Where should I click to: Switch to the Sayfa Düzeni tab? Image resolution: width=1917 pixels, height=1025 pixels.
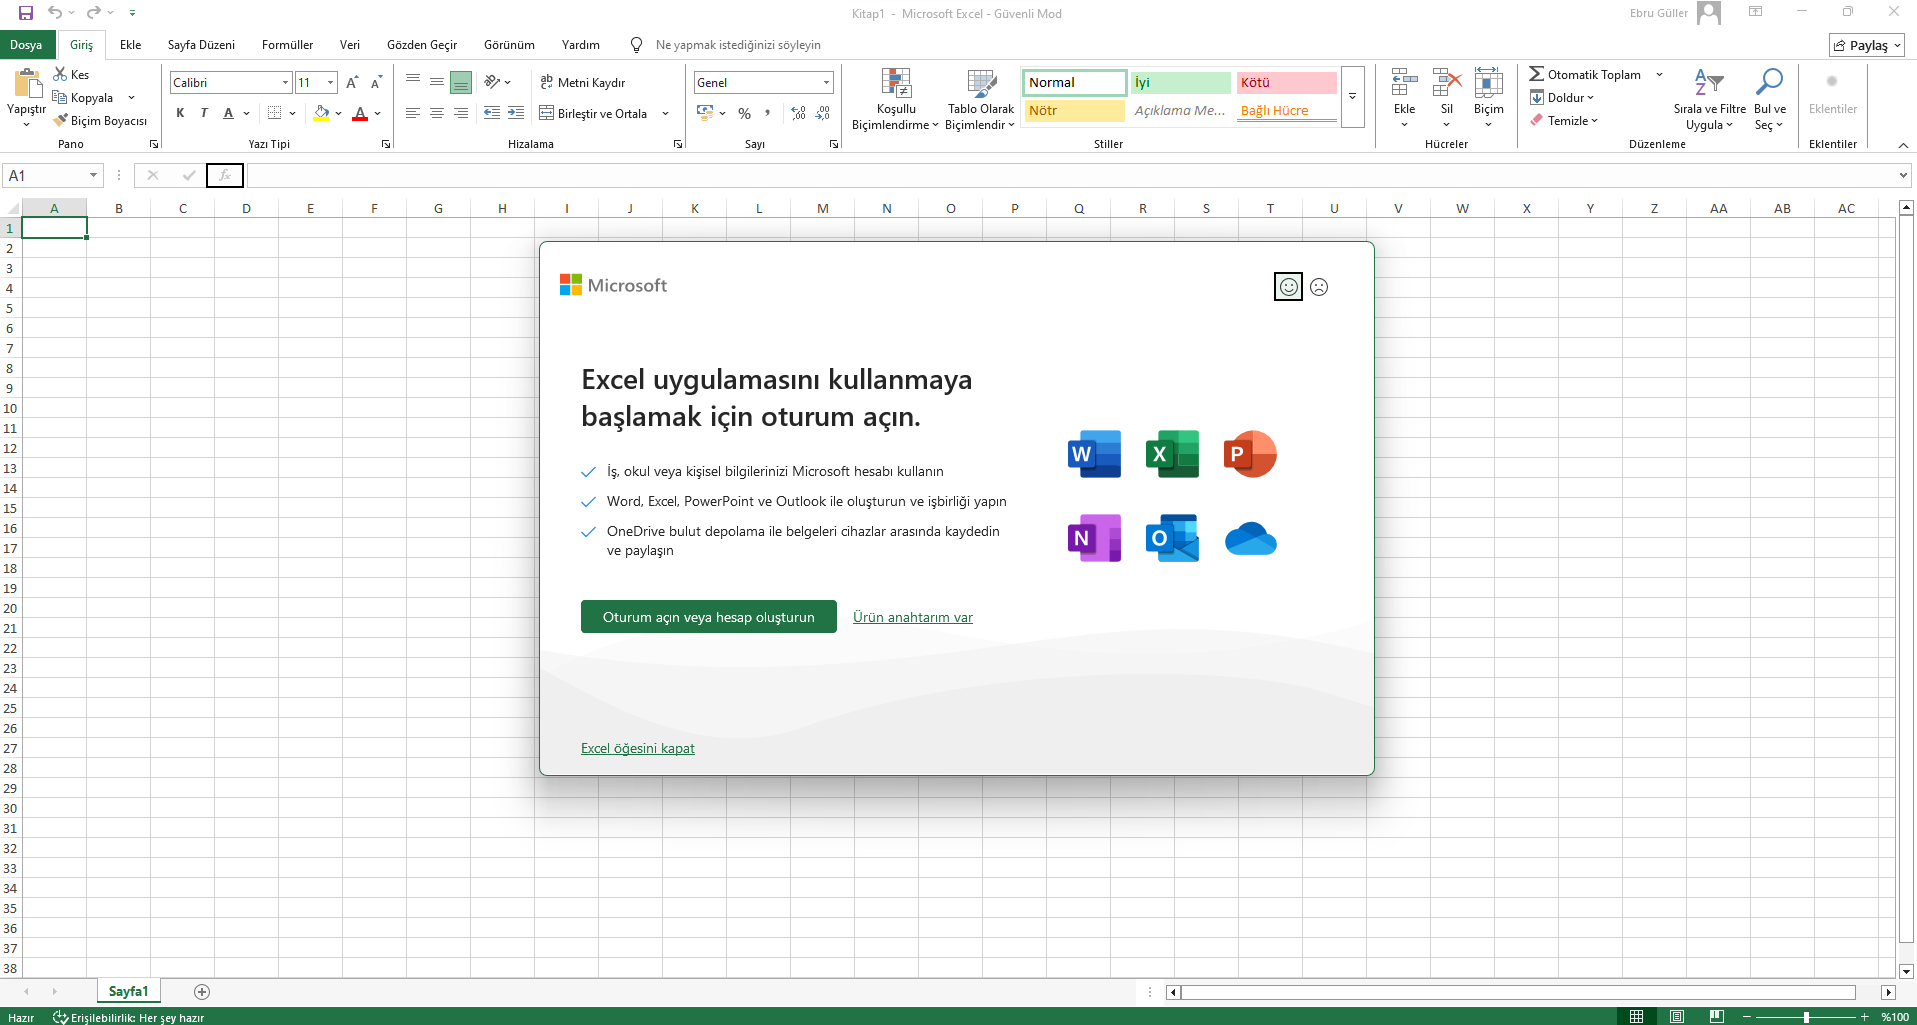coord(201,45)
